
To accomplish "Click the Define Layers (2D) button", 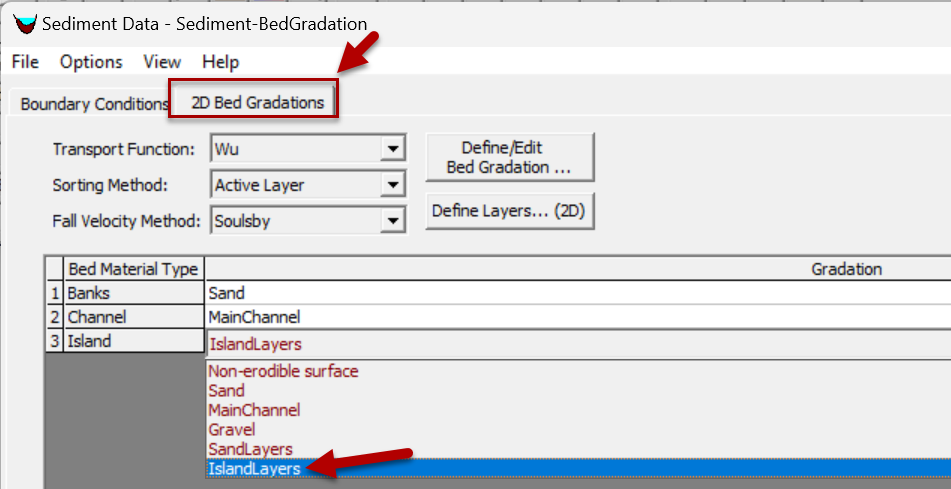I will tap(509, 211).
